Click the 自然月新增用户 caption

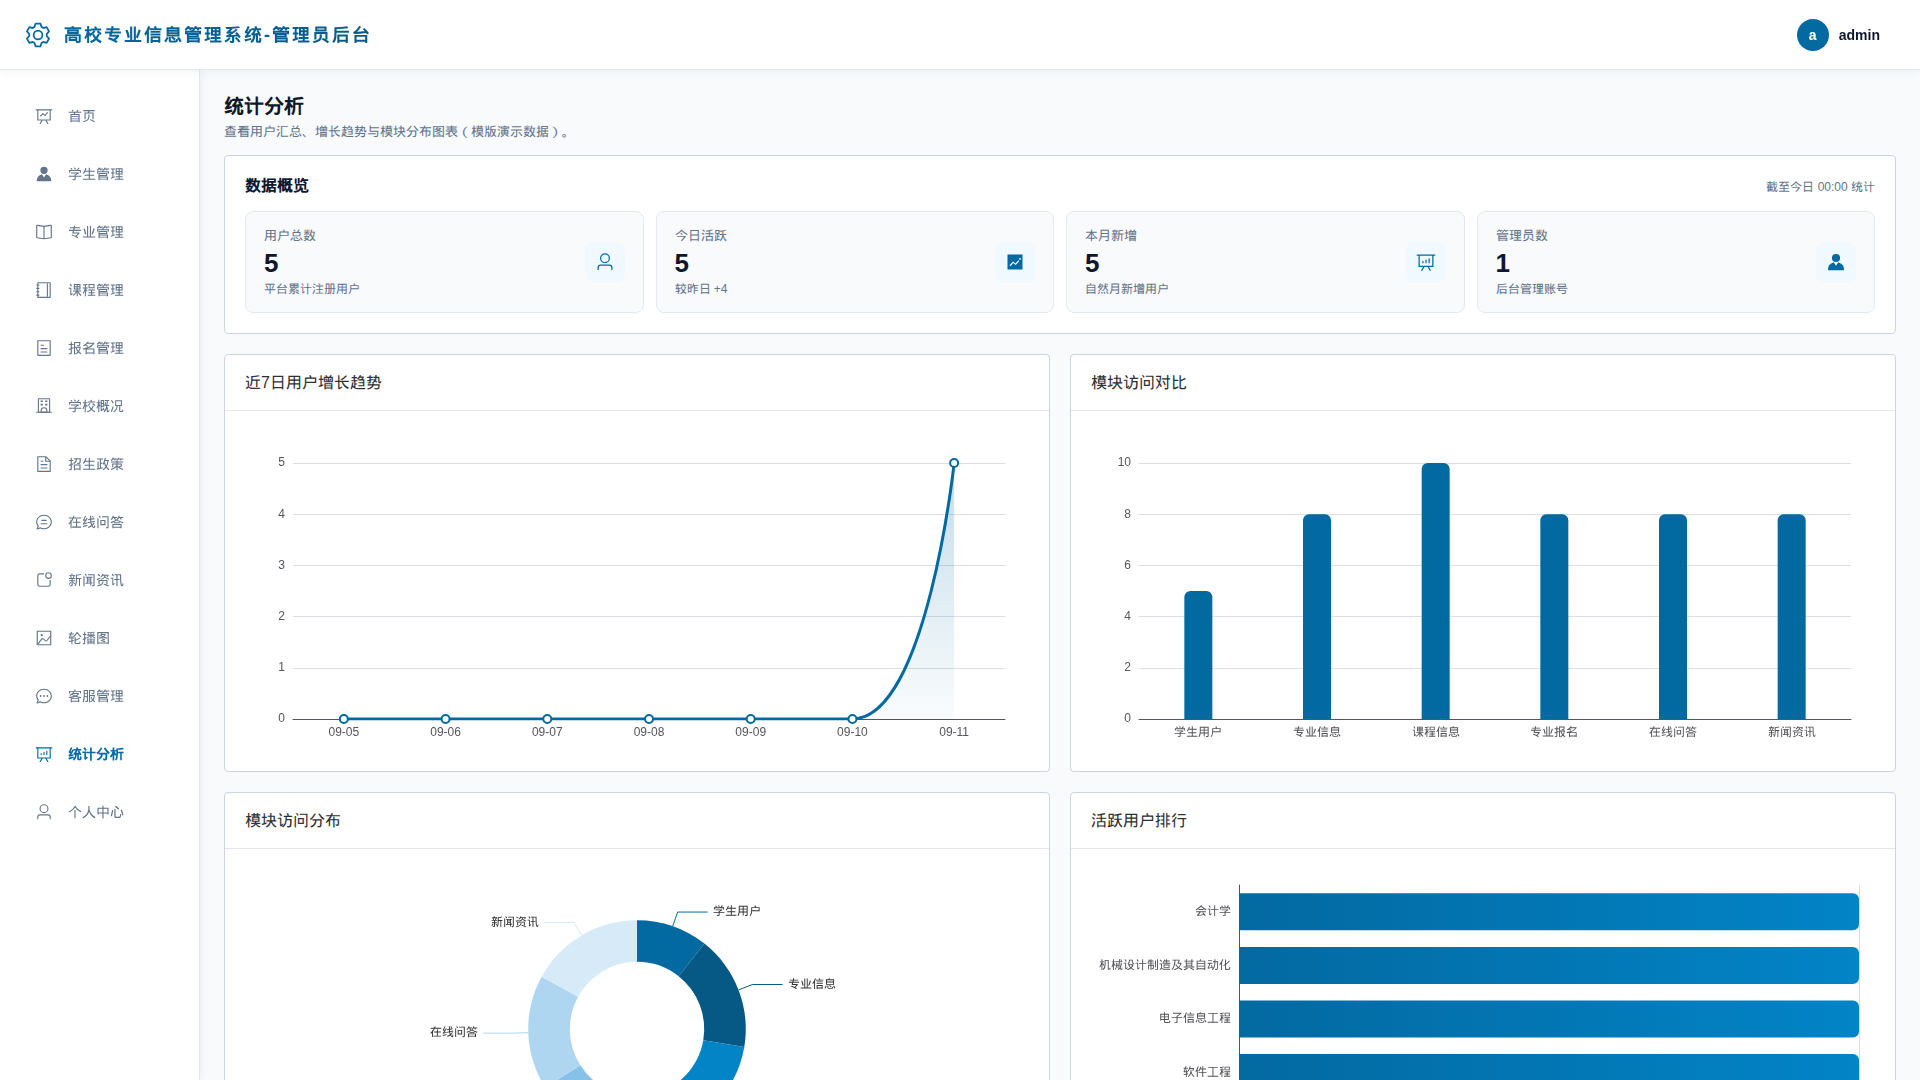tap(1127, 289)
